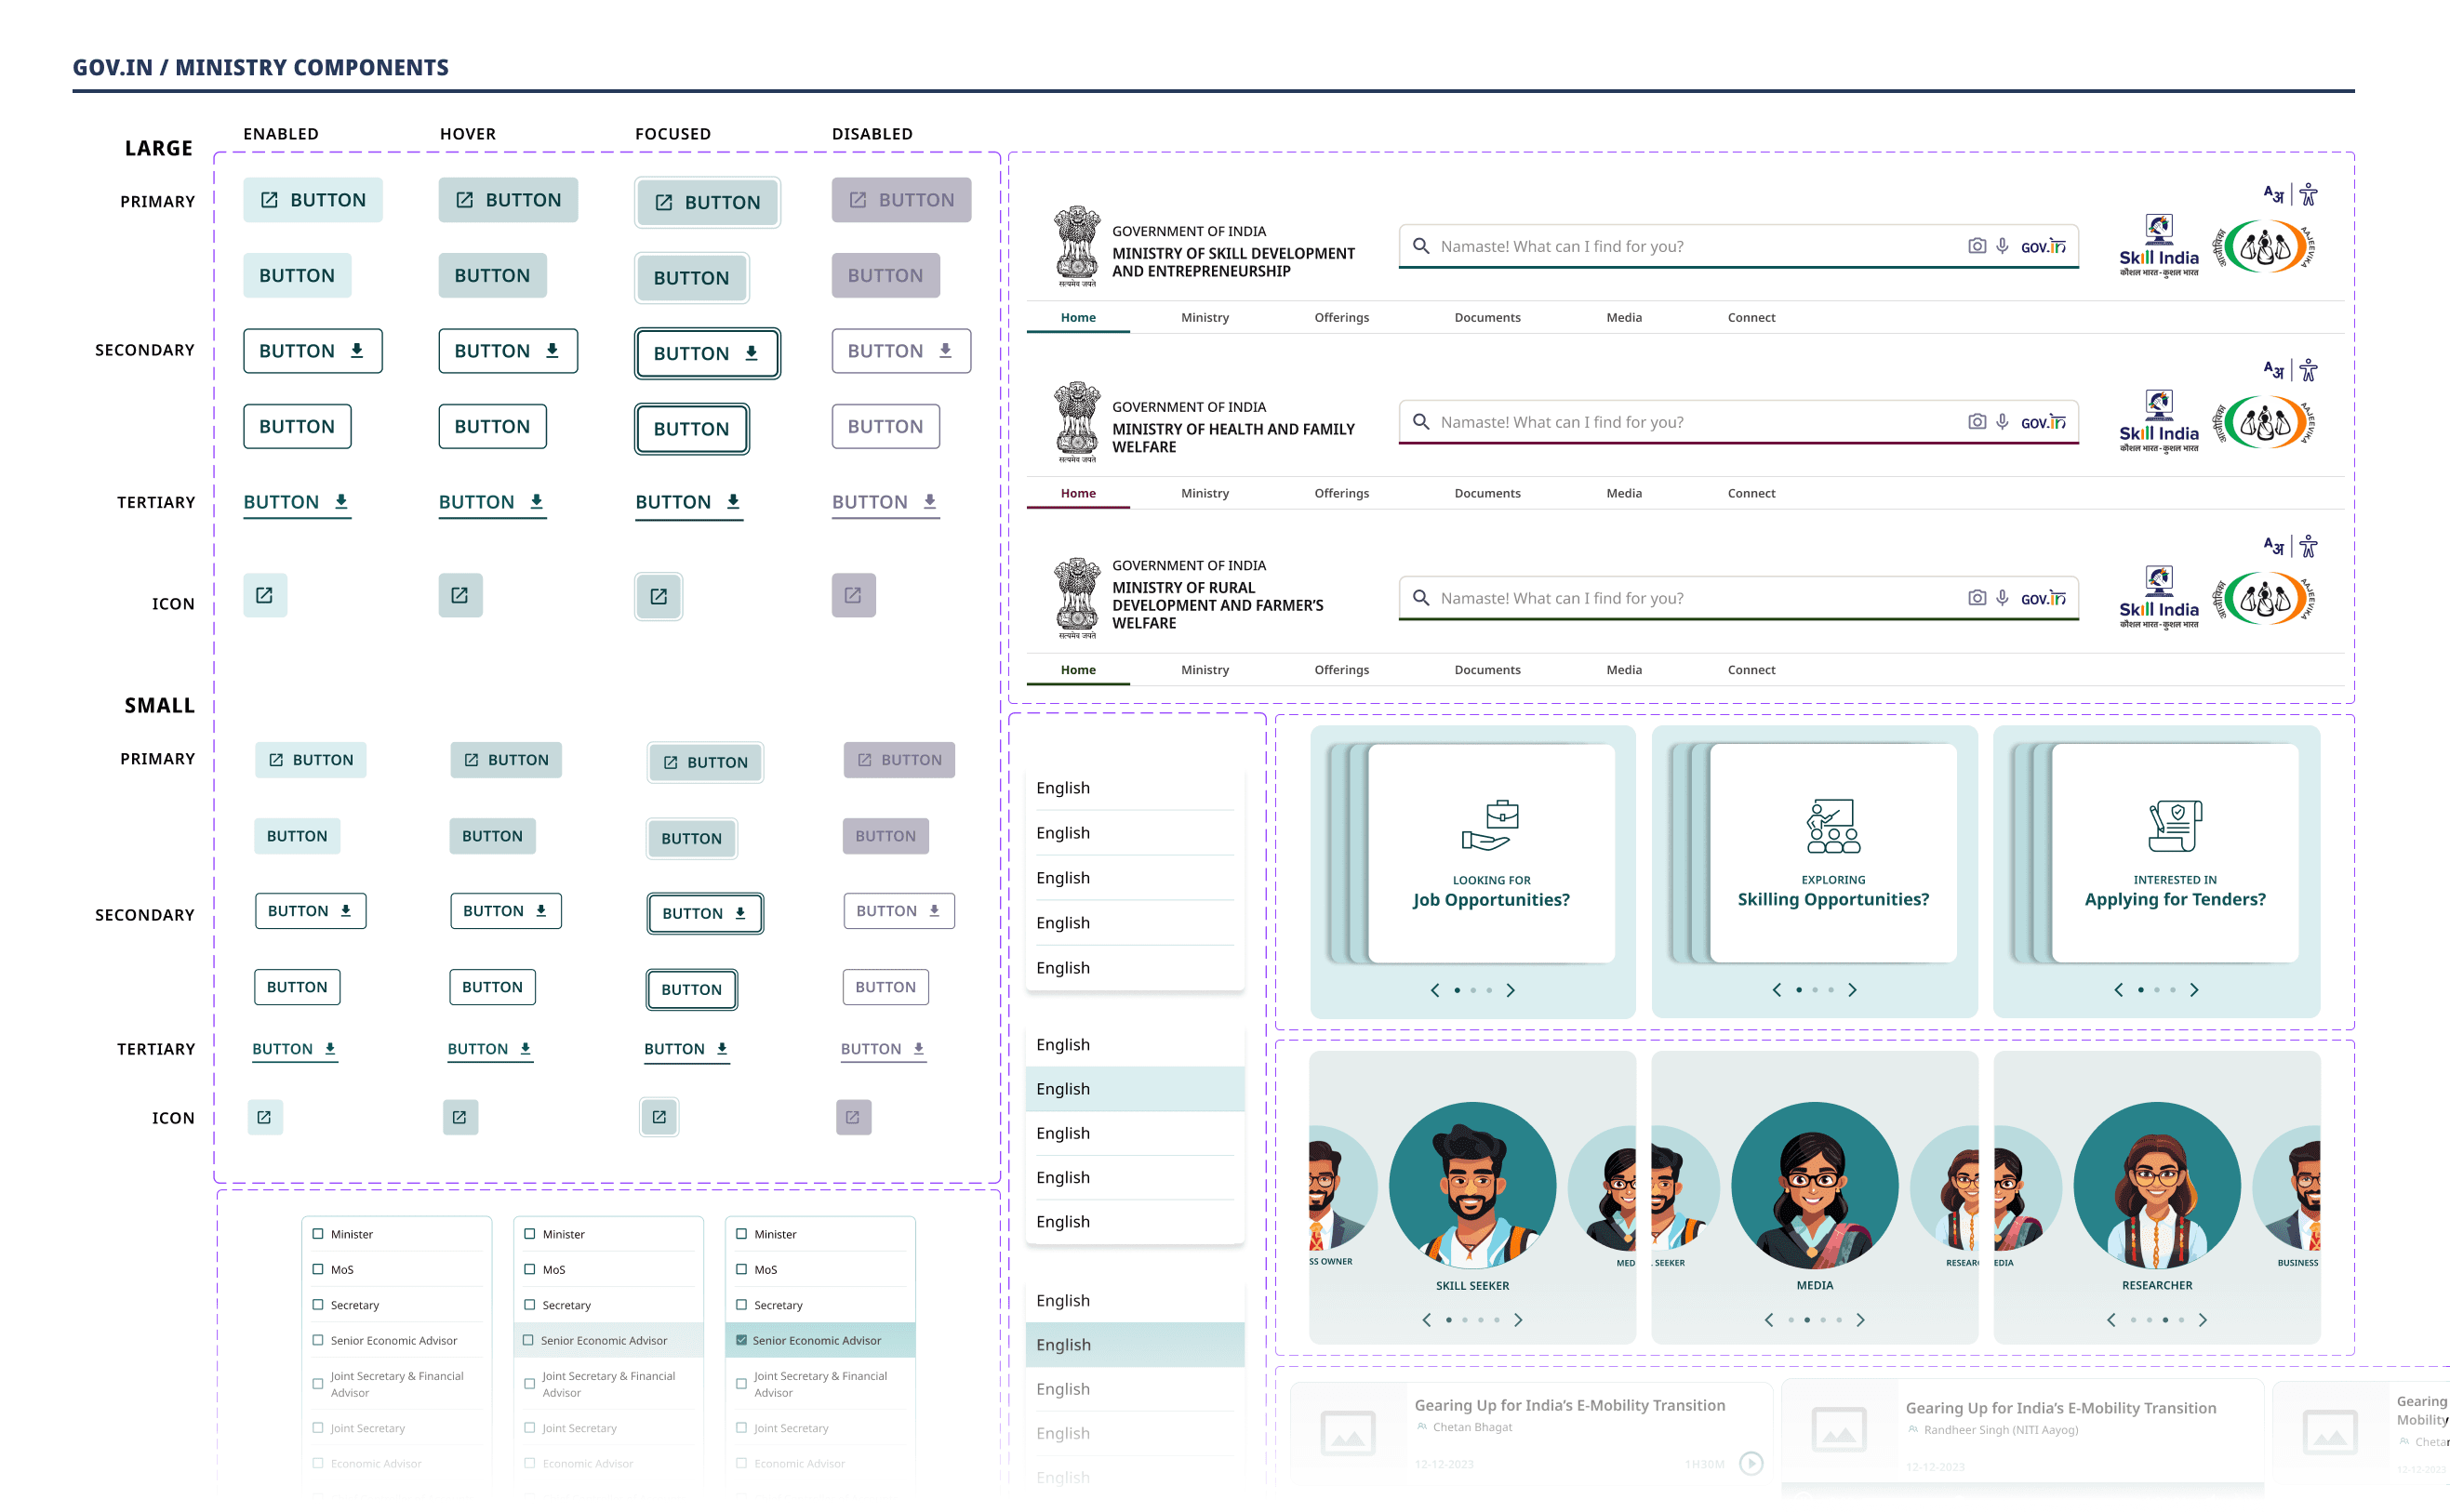The height and width of the screenshot is (1512, 2450).
Task: Check the Minister box in the first list
Action: [x=318, y=1234]
